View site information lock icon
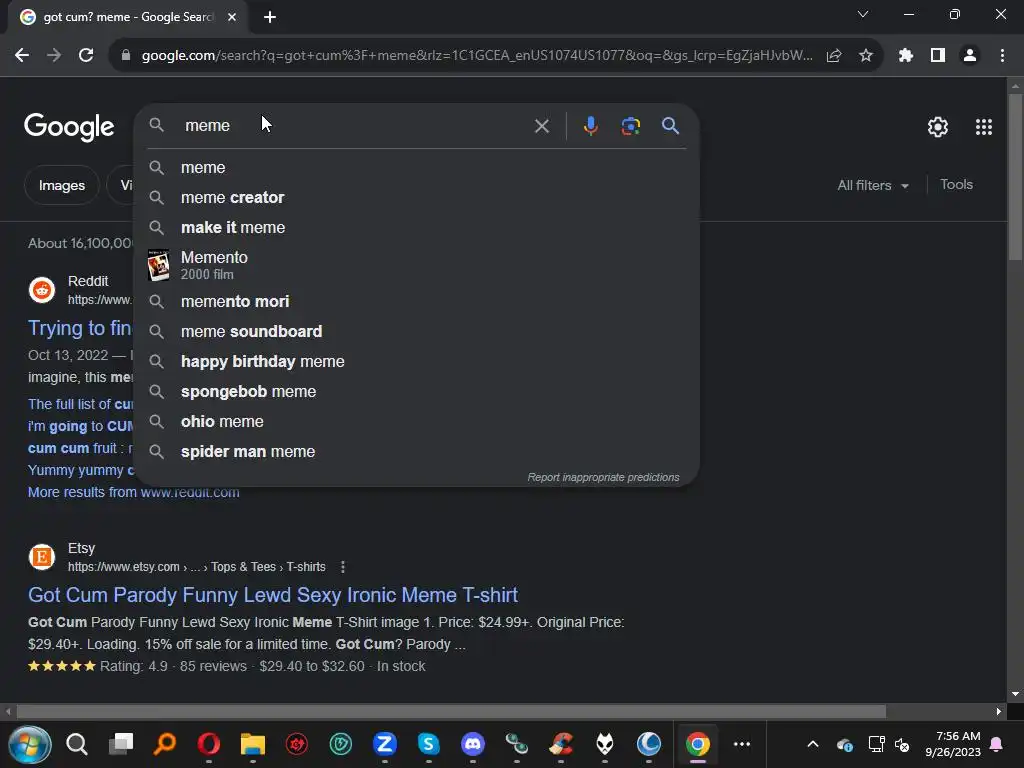 point(126,56)
